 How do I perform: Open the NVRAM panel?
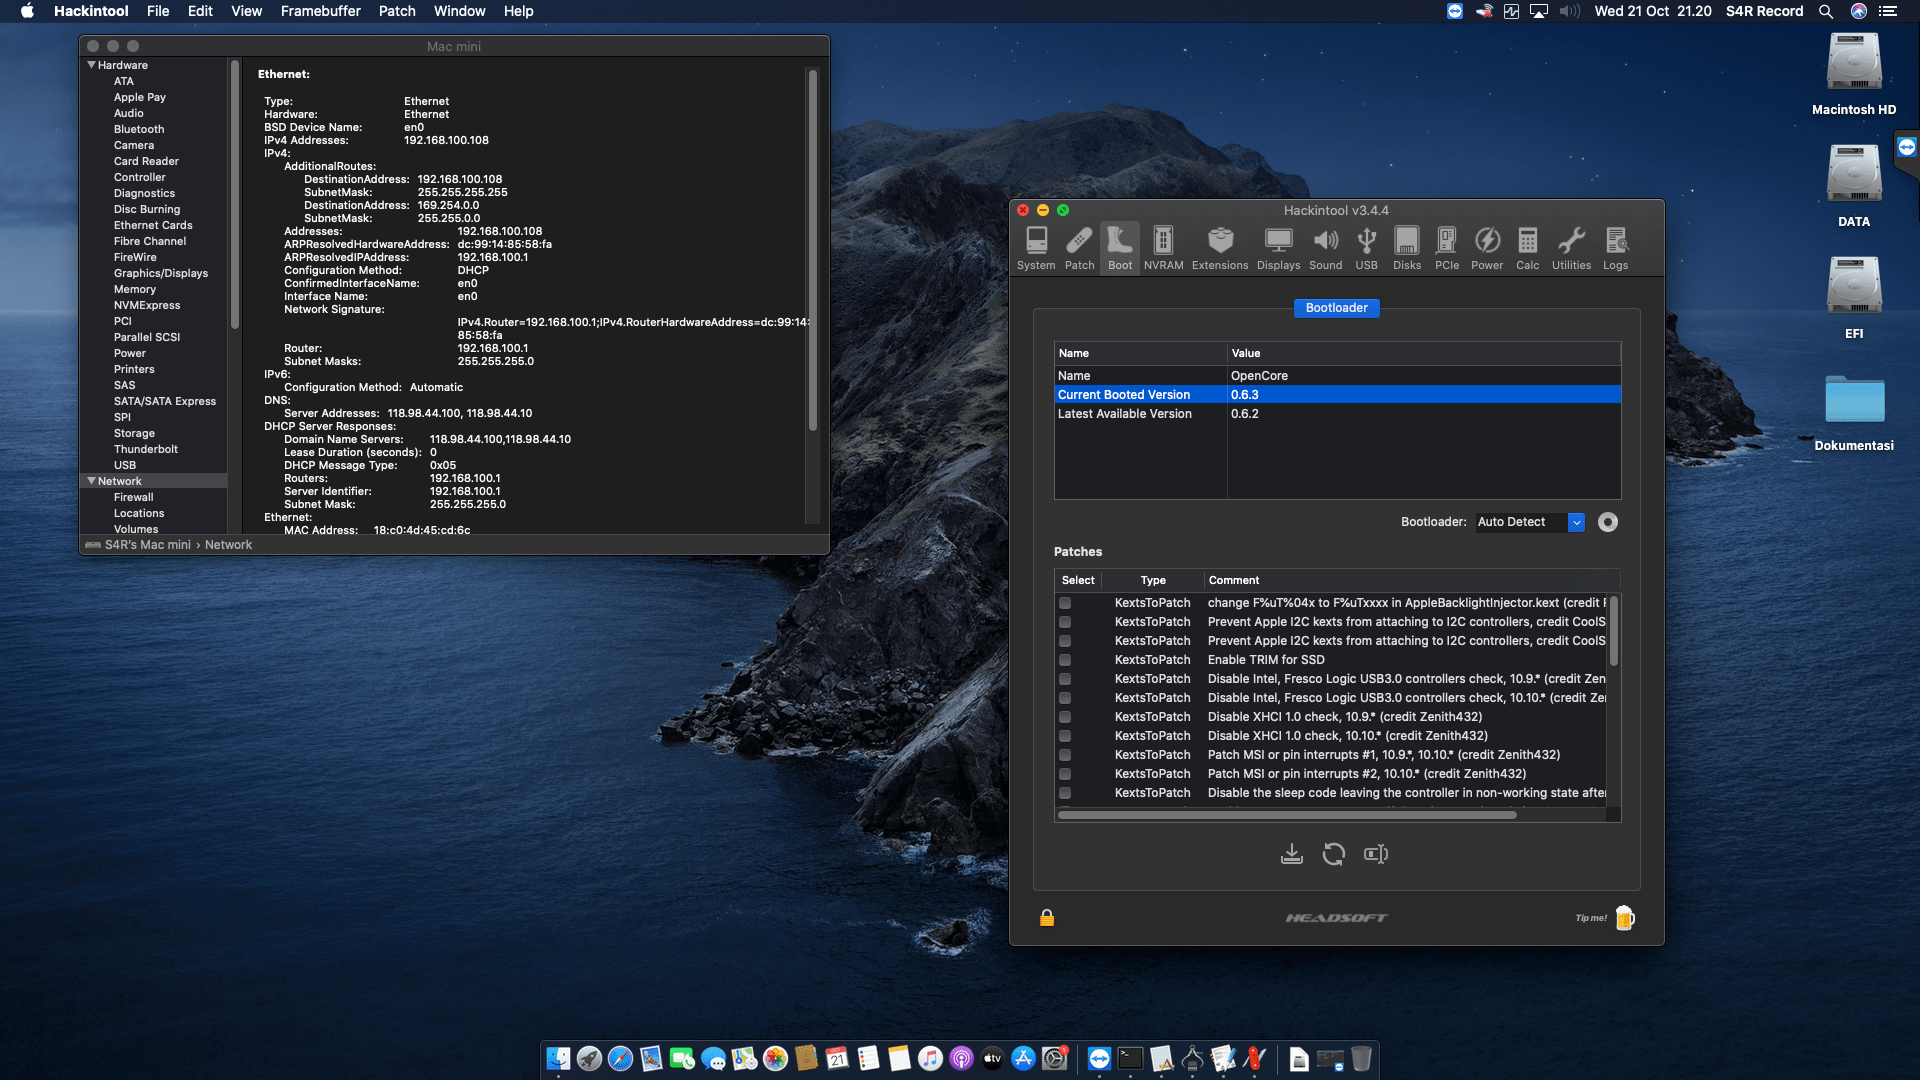tap(1163, 247)
